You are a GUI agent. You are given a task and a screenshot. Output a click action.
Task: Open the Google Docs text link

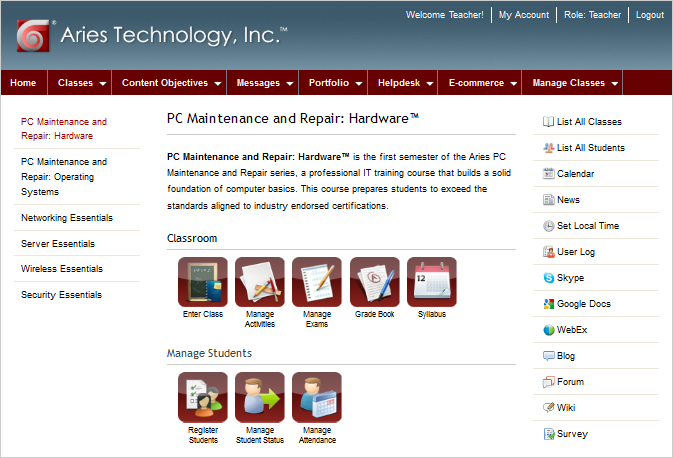click(x=584, y=304)
